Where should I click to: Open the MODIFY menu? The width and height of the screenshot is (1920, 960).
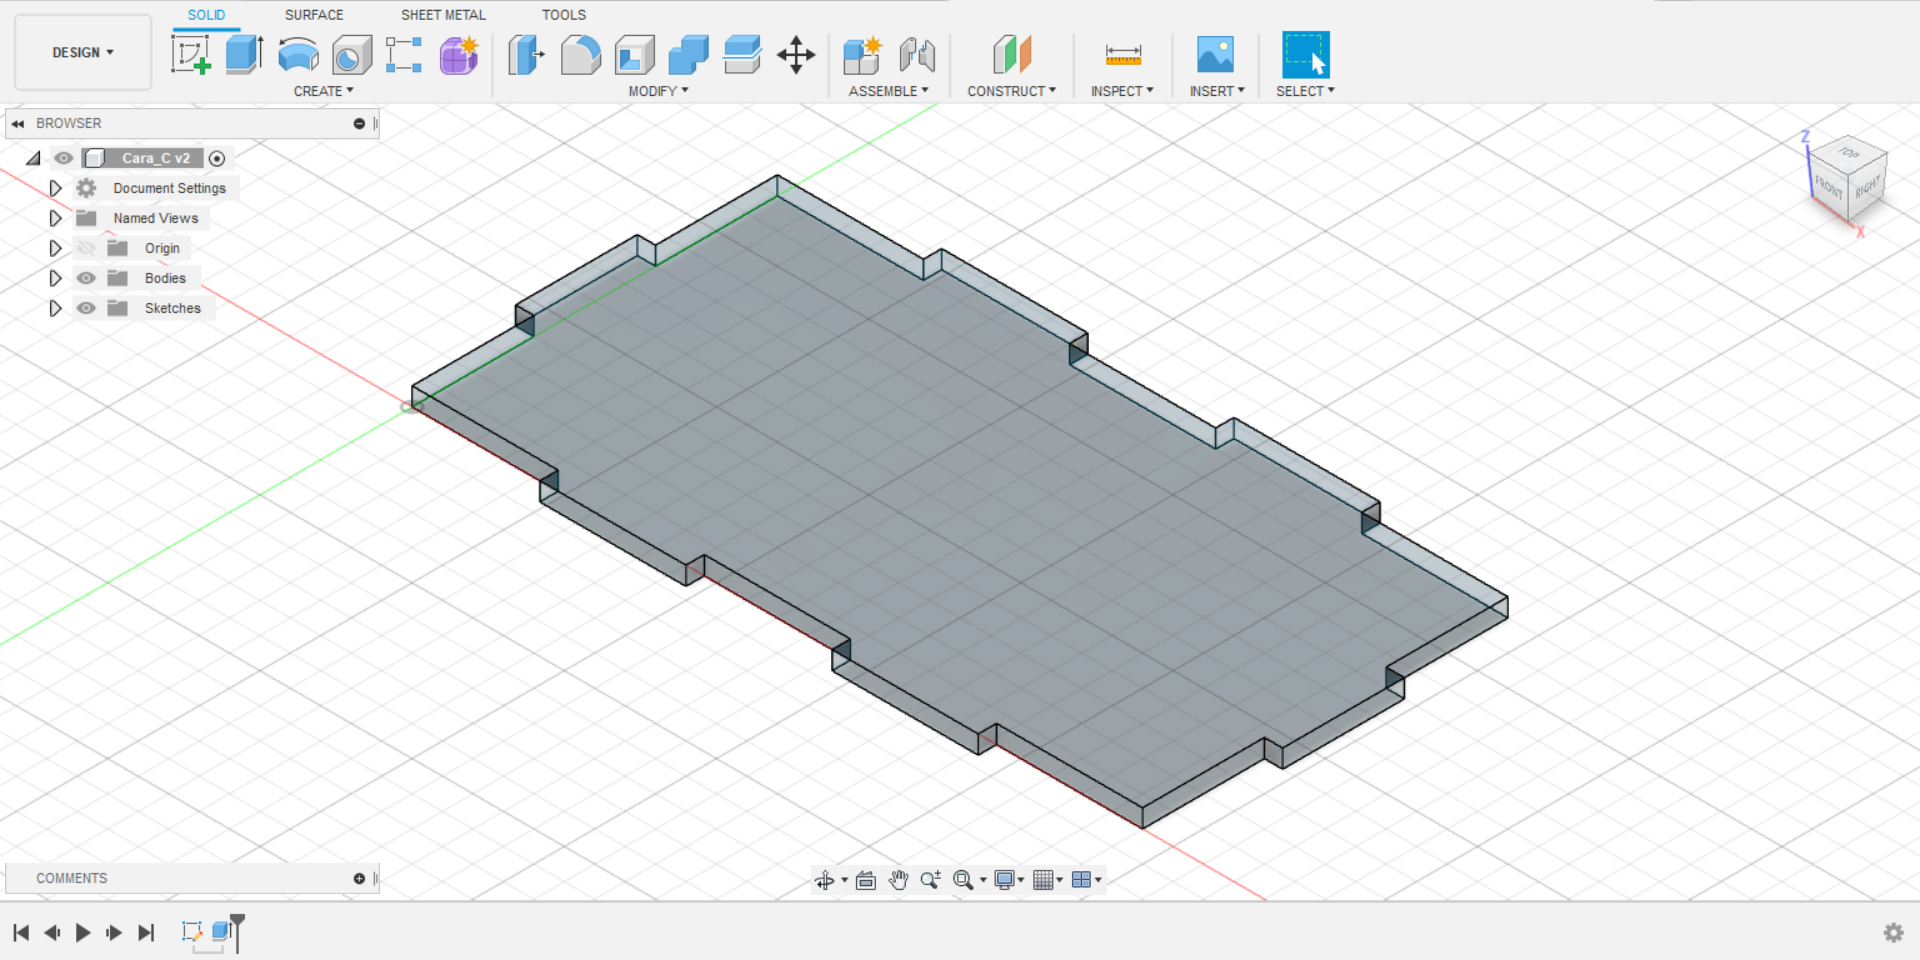point(658,91)
